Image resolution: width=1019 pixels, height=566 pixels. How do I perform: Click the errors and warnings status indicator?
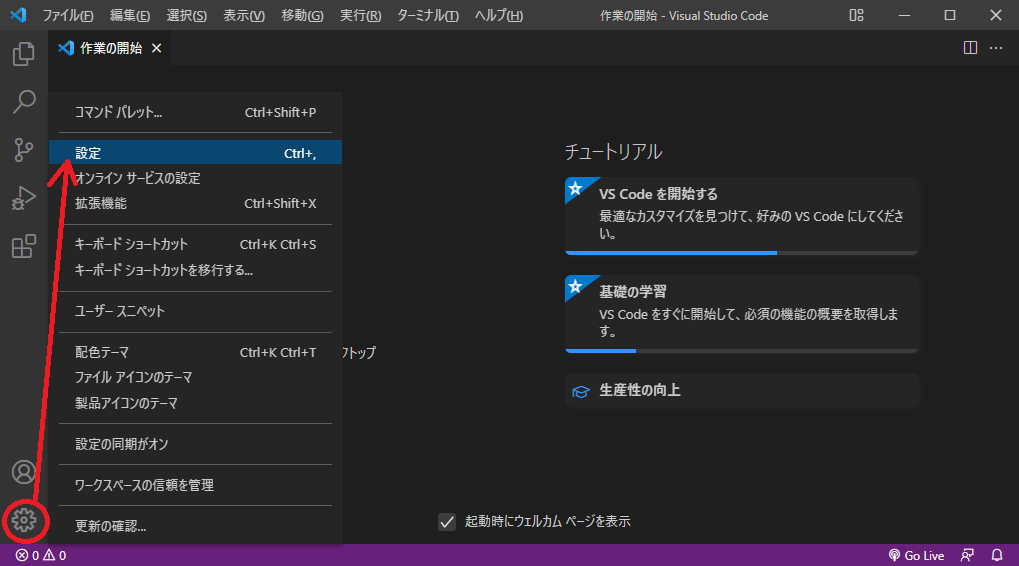tap(41, 556)
